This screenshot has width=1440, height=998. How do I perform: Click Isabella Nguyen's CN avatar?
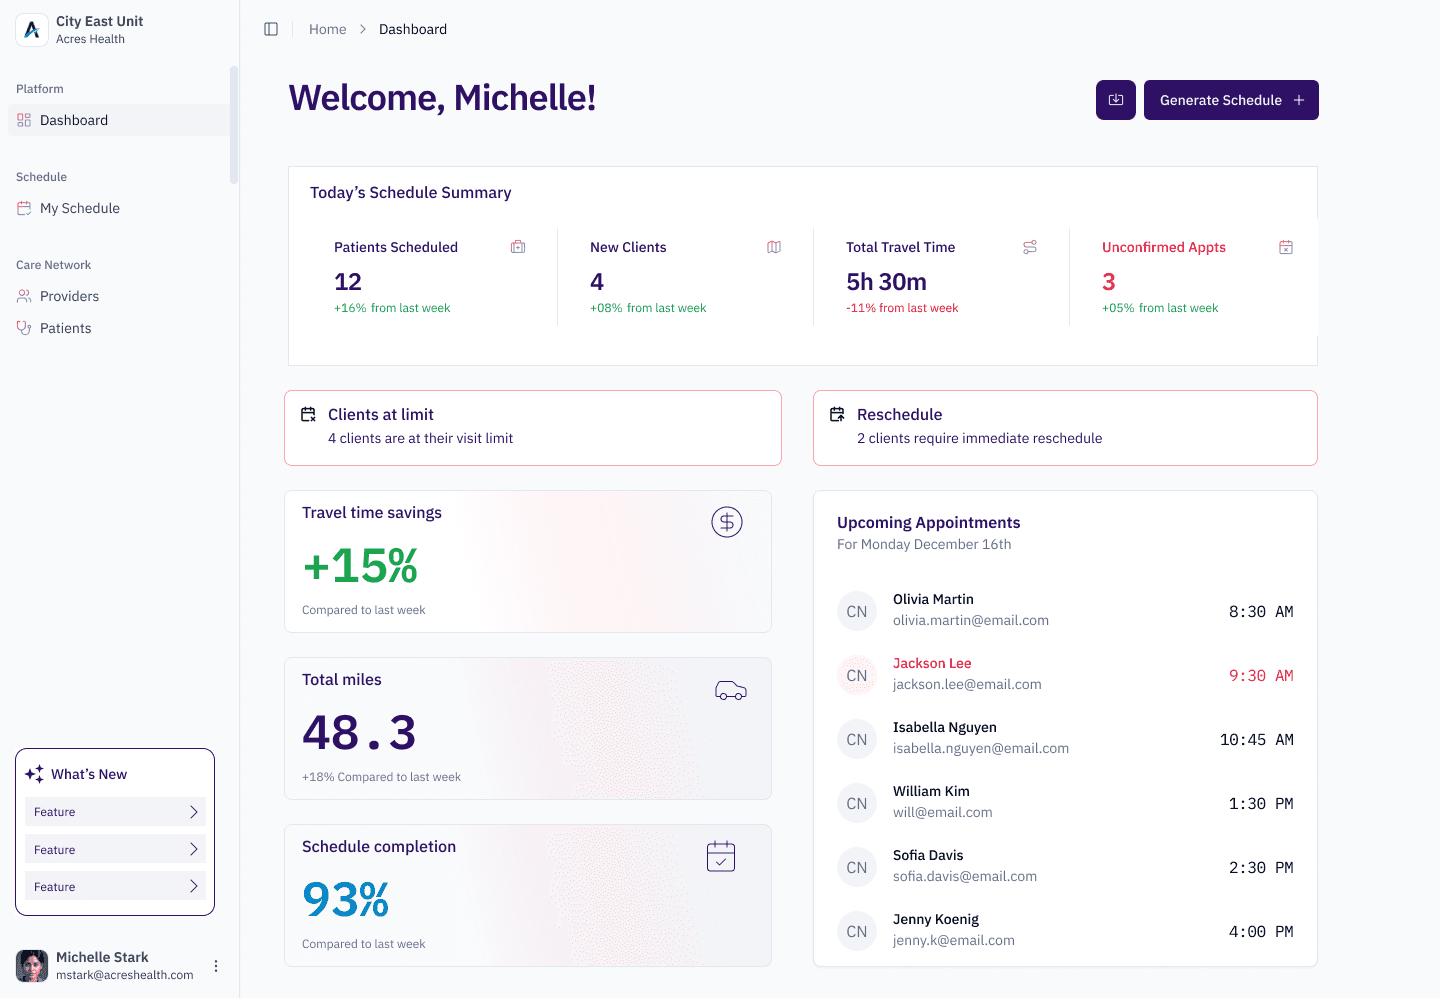tap(857, 740)
